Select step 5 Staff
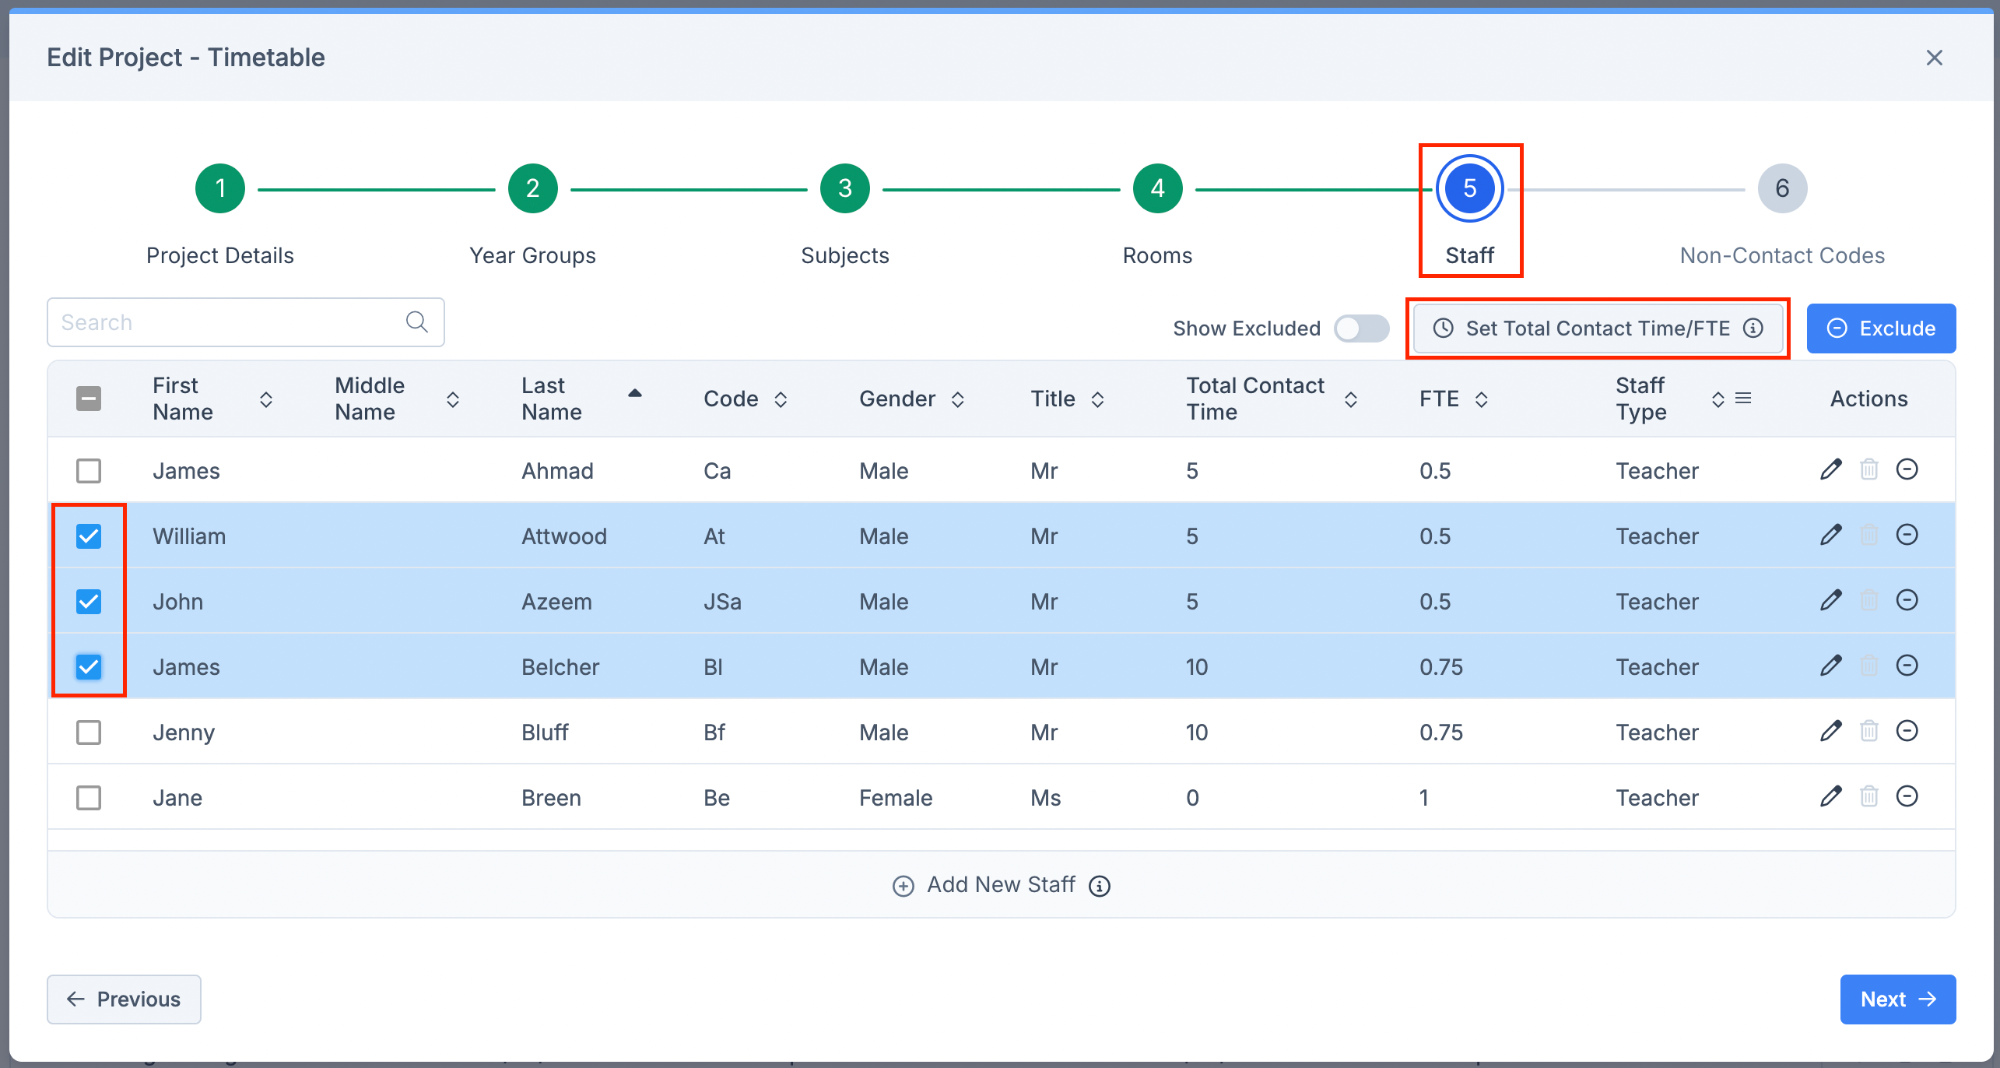Image resolution: width=2000 pixels, height=1068 pixels. (x=1470, y=188)
